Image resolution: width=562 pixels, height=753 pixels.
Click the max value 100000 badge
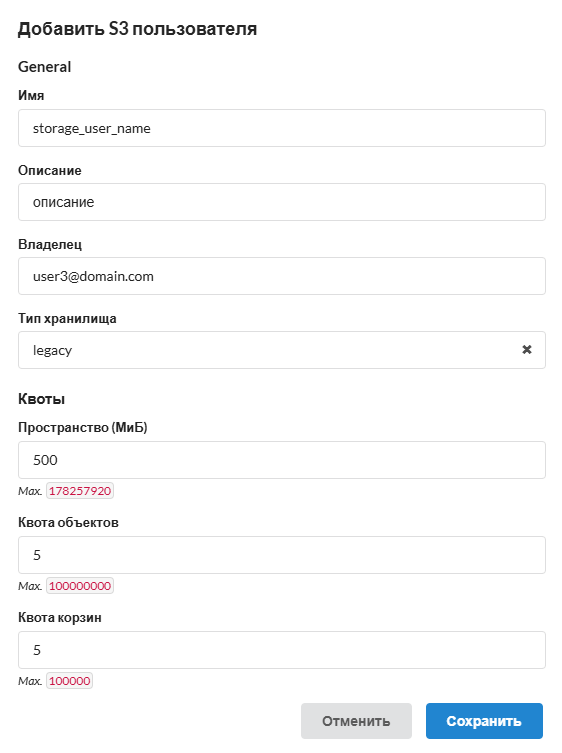click(69, 681)
